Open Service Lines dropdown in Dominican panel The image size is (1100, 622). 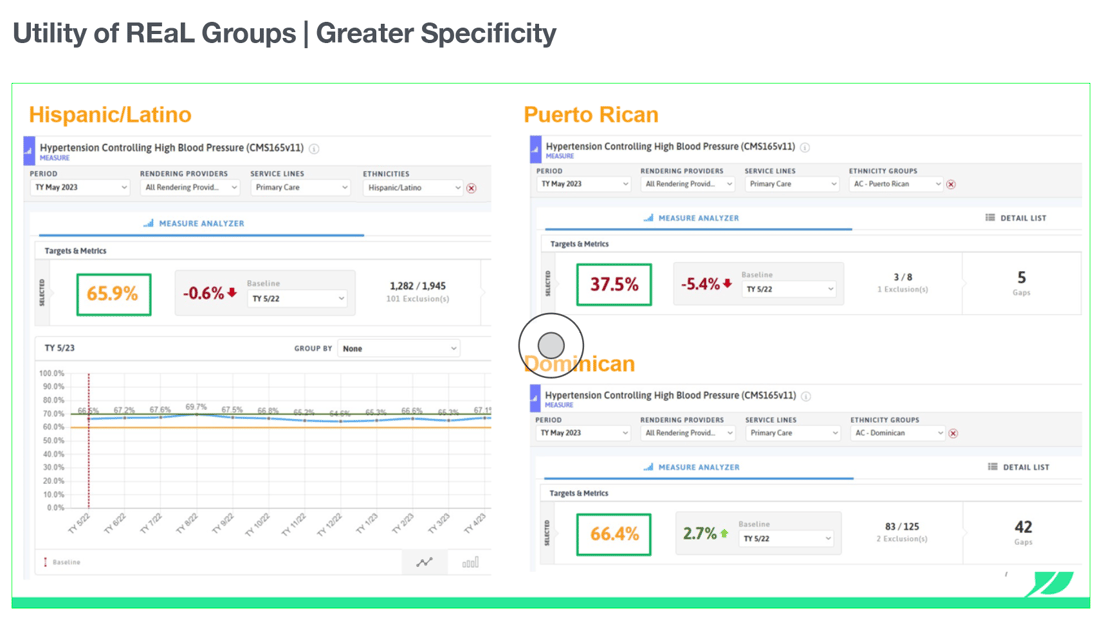[x=792, y=433]
